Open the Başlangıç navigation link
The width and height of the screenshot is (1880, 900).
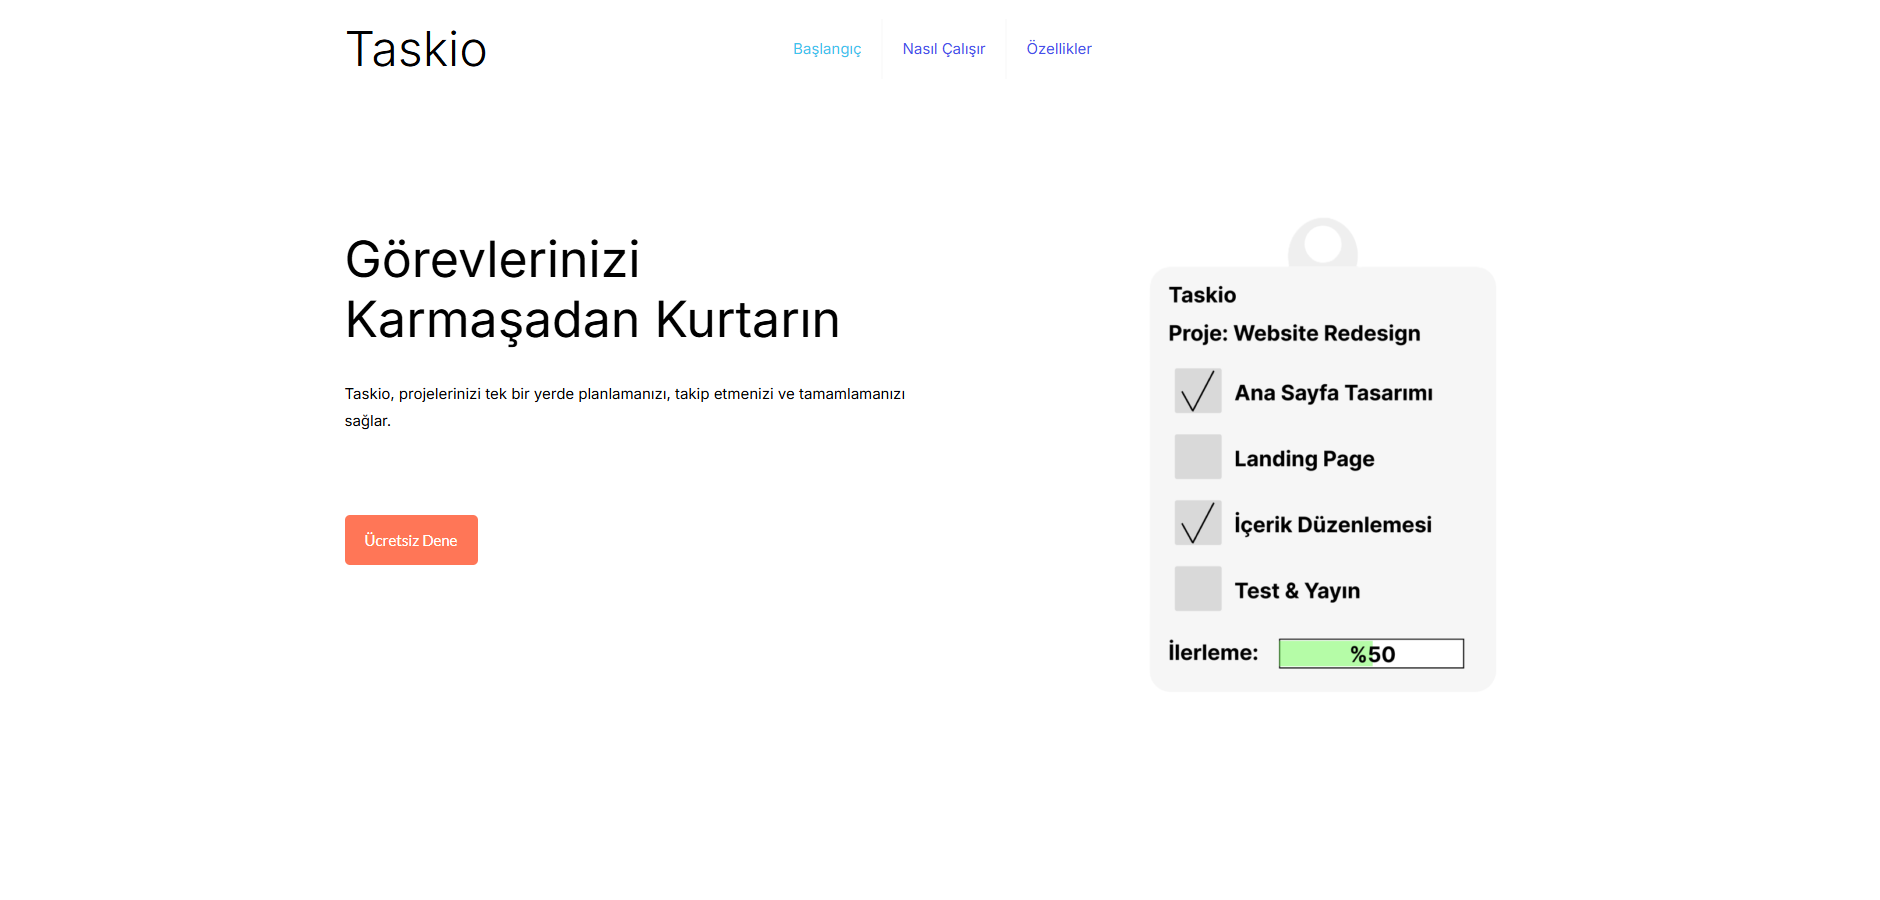point(827,49)
